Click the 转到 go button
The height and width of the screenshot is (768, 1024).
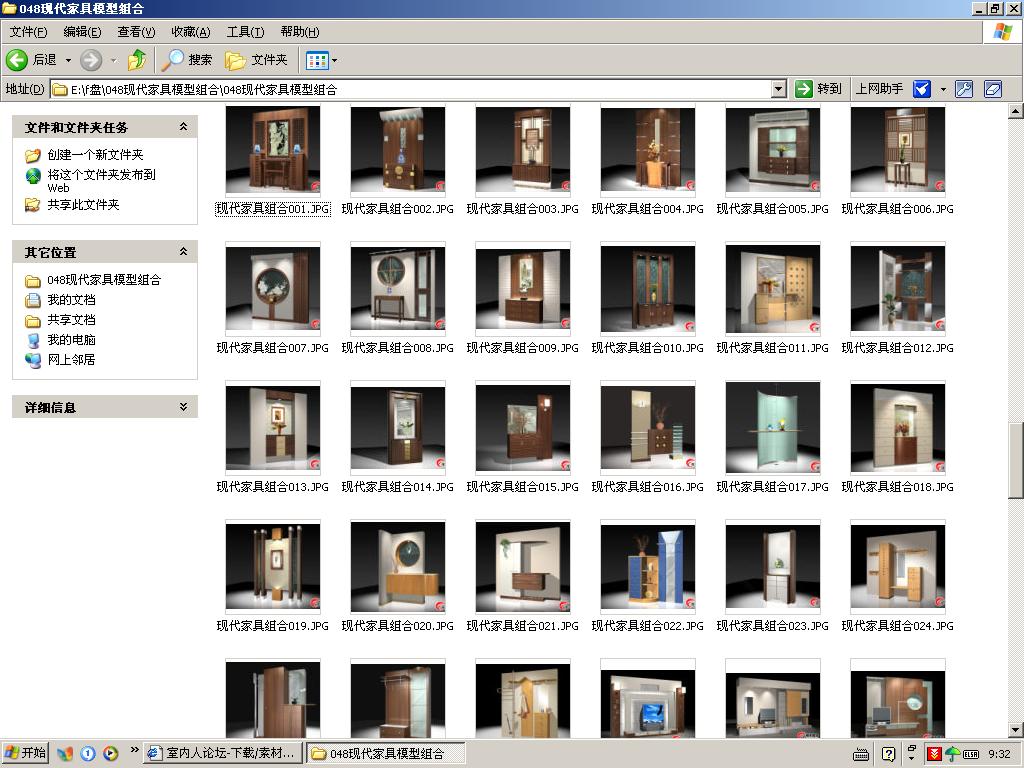tap(818, 89)
